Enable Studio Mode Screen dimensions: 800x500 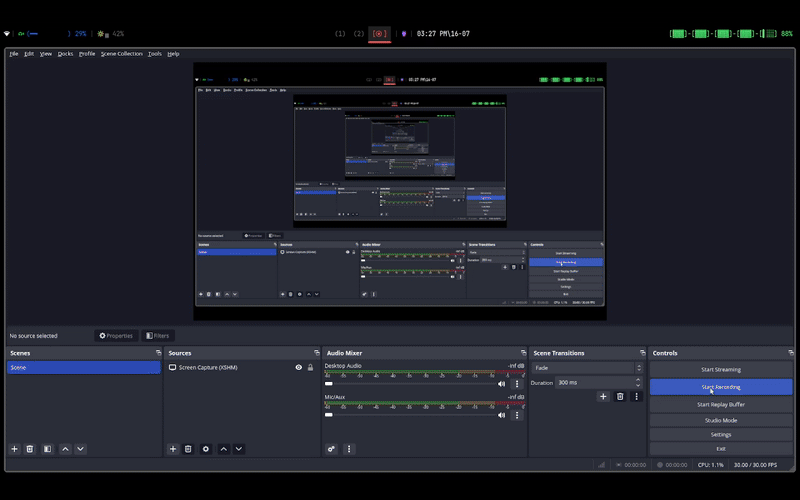click(x=721, y=420)
